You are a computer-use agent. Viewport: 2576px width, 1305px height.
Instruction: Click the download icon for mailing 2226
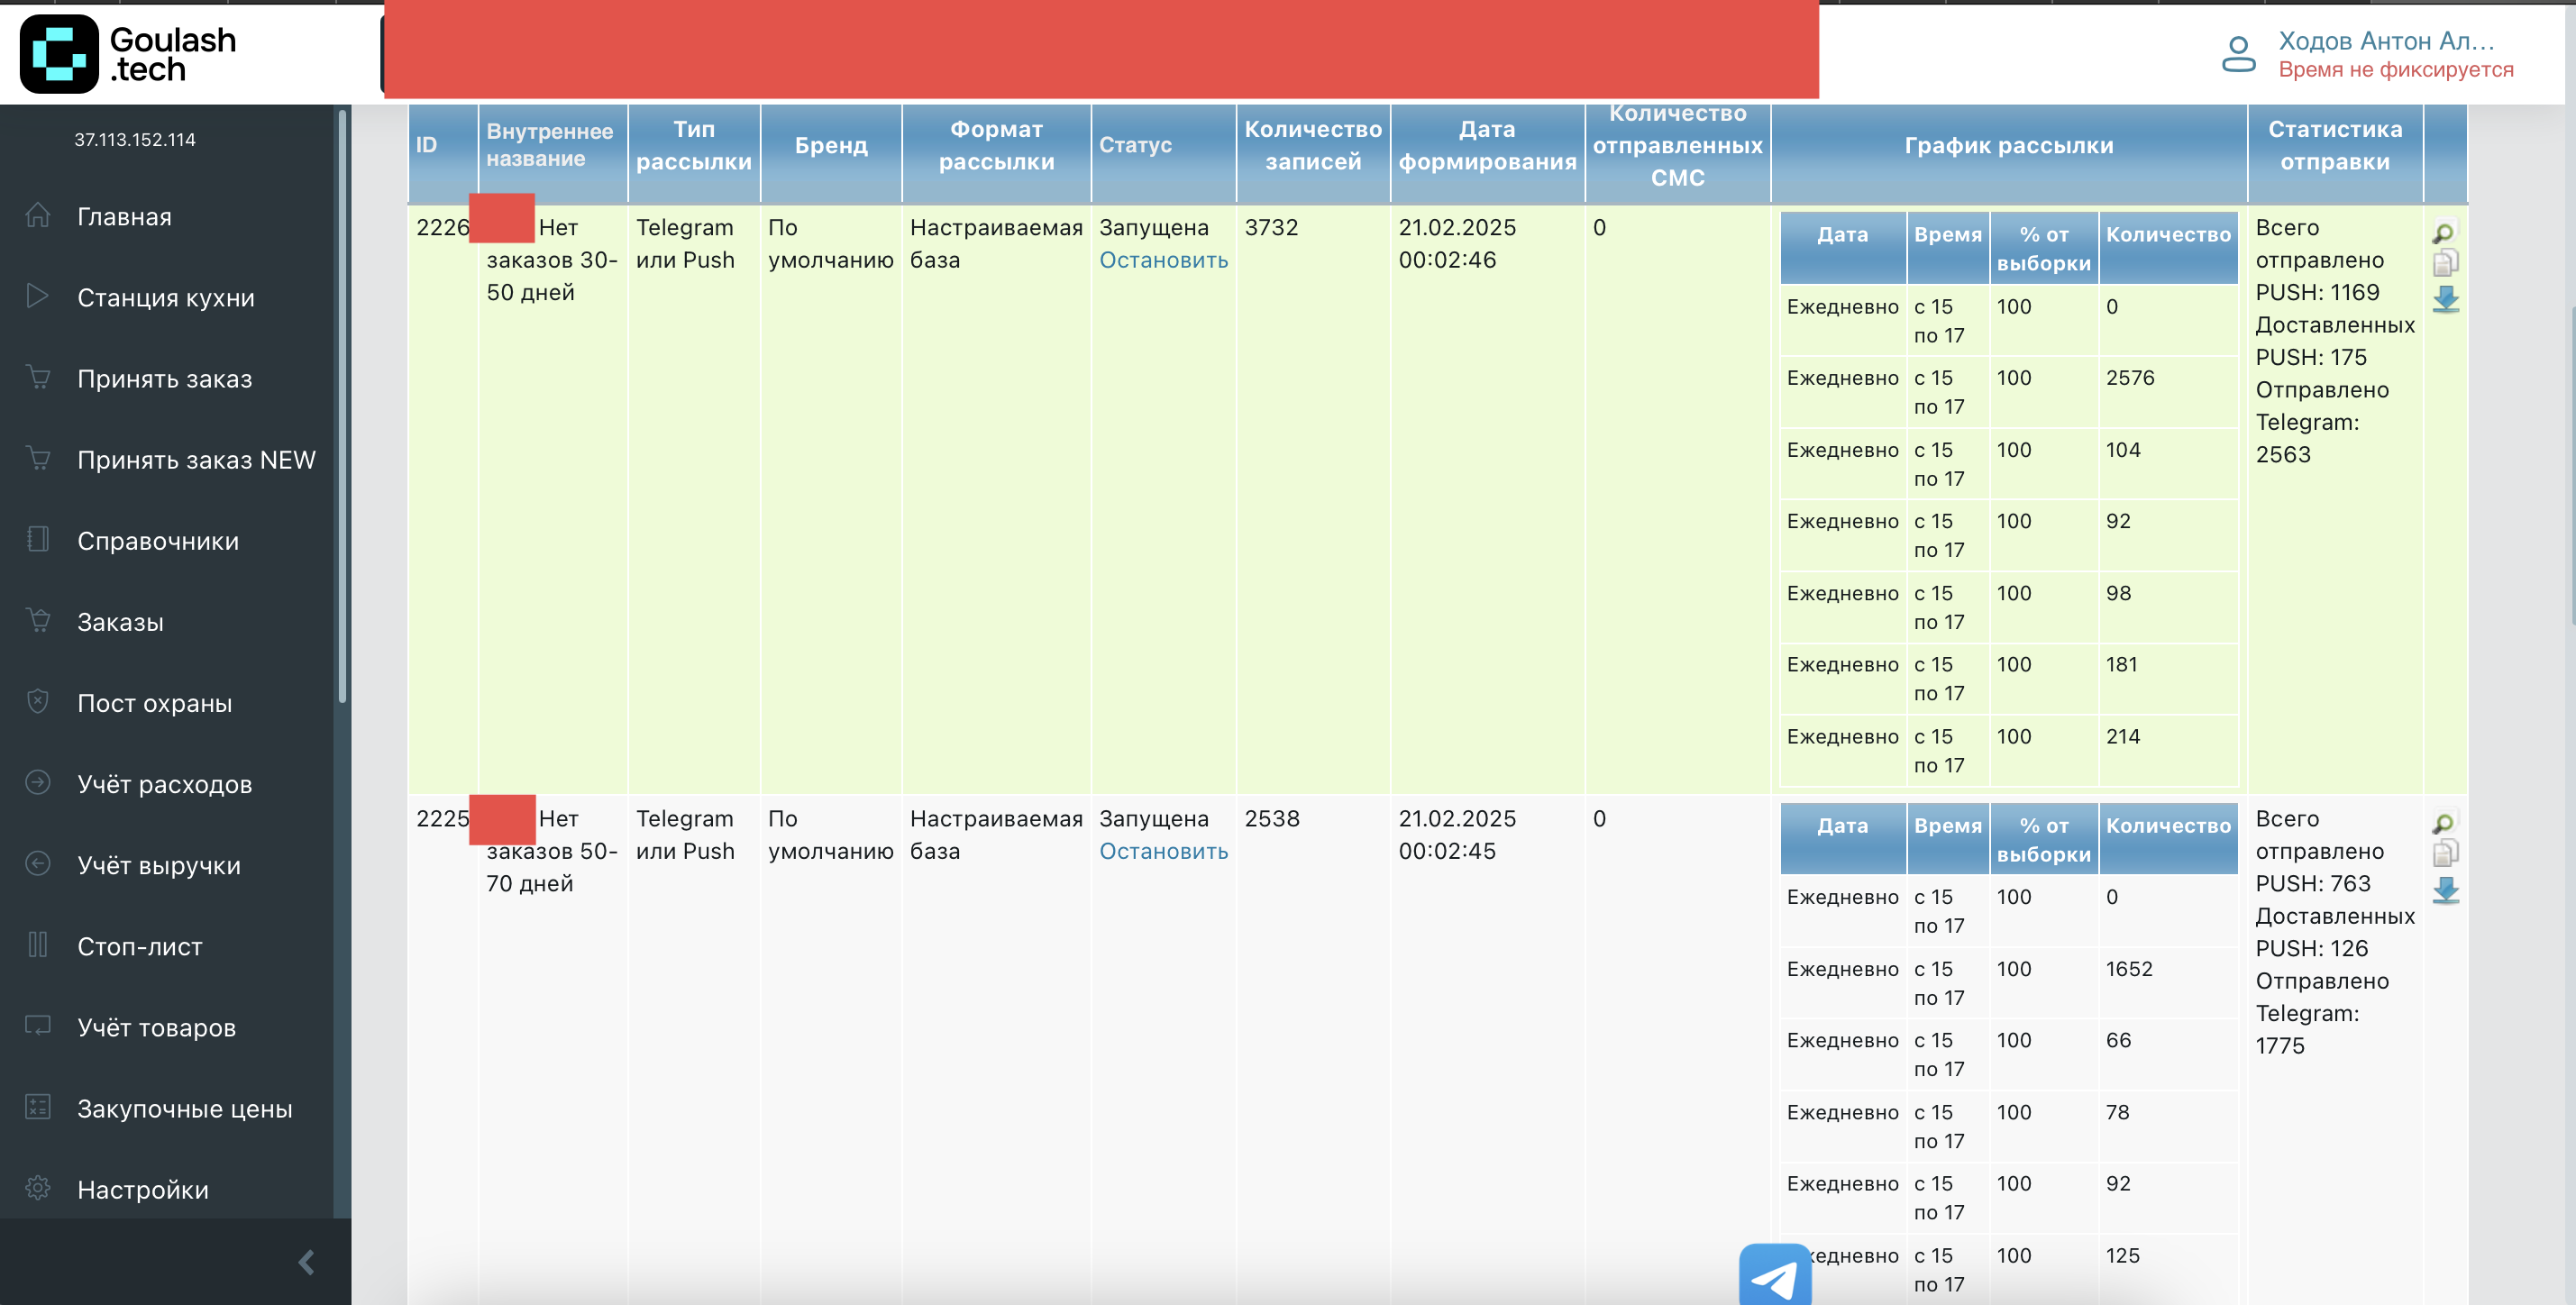[2446, 299]
